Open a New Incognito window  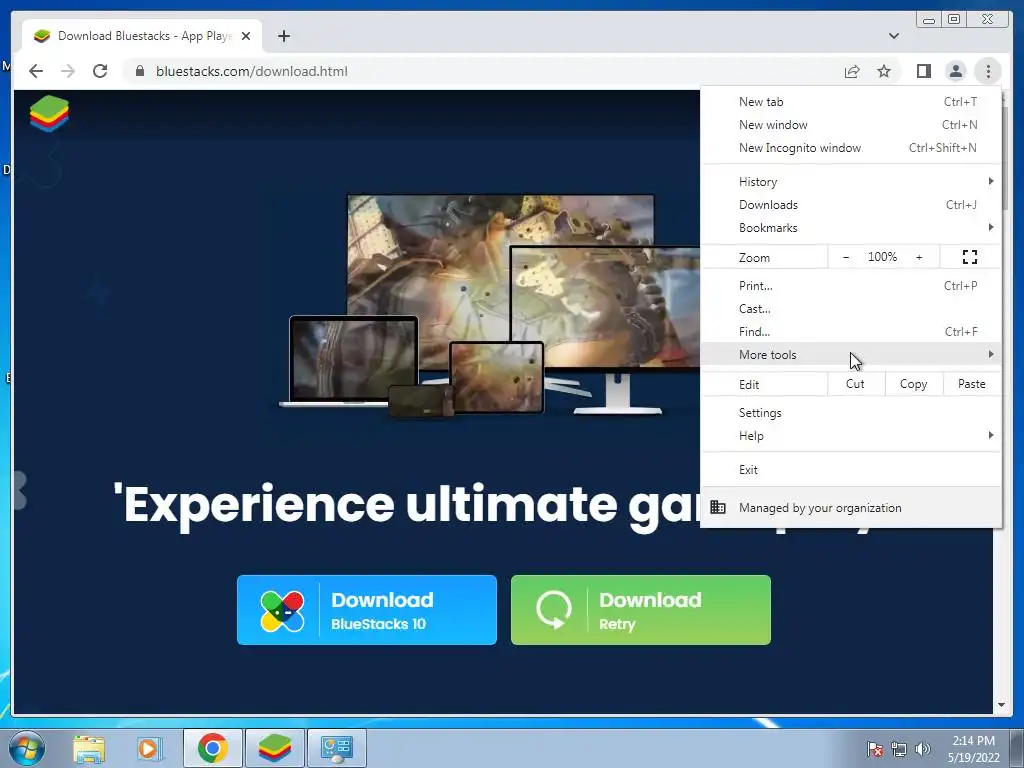(850, 148)
